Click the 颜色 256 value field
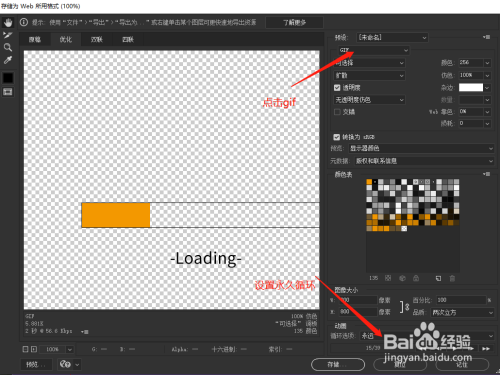Screen dimensions: 500x375 point(471,63)
